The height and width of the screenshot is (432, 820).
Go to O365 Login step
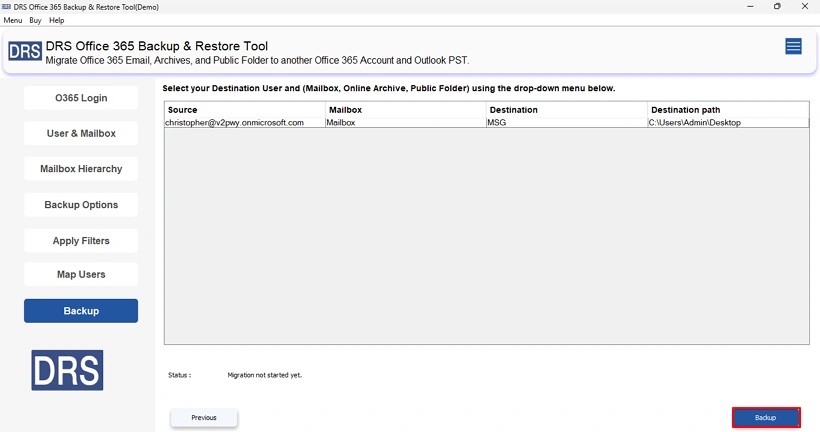click(x=81, y=98)
